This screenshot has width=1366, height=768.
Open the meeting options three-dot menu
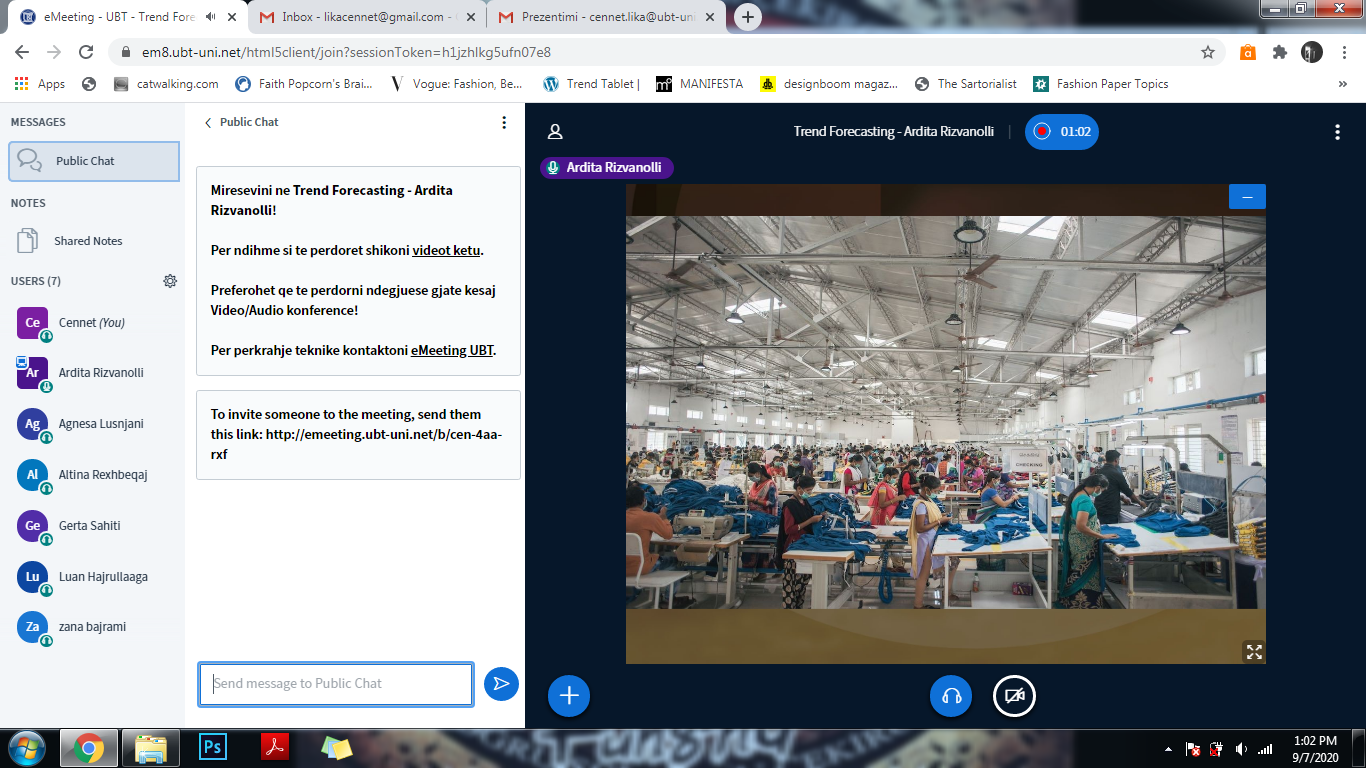[x=1337, y=132]
